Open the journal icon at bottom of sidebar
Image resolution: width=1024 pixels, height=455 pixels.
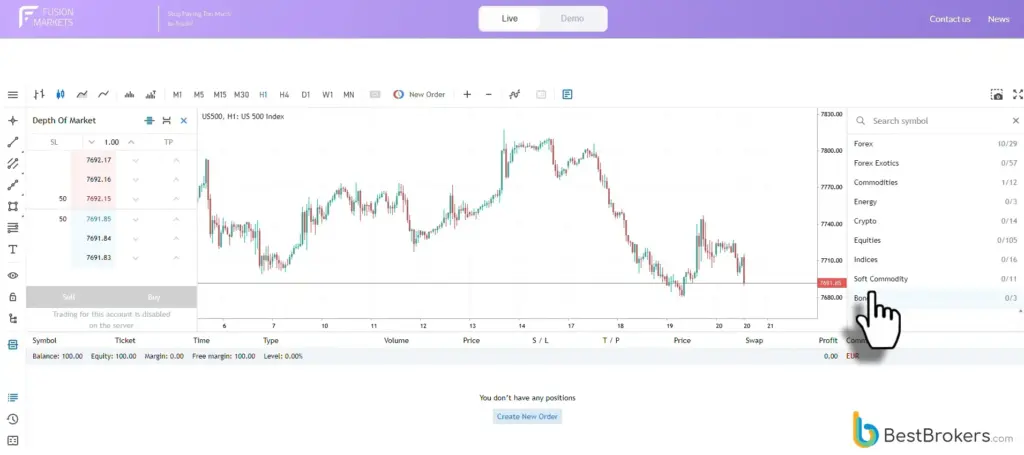(x=12, y=440)
